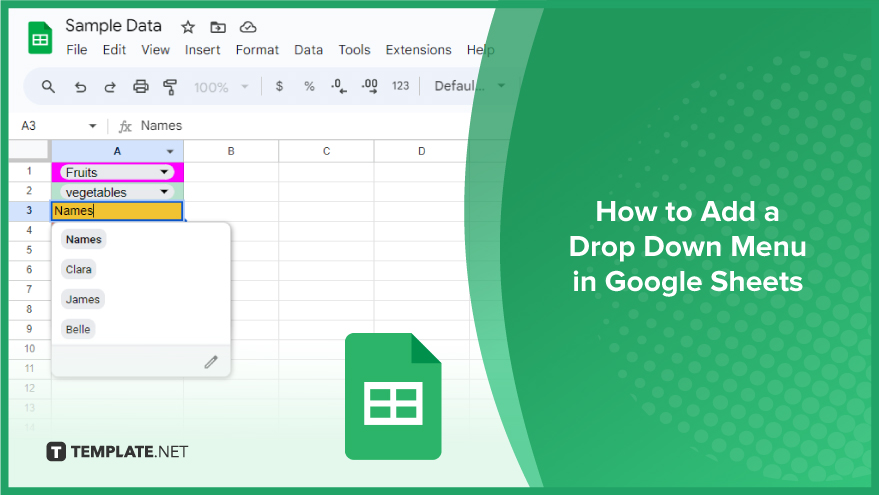Screen dimensions: 879x495
Task: Select column C header
Action: 326,151
